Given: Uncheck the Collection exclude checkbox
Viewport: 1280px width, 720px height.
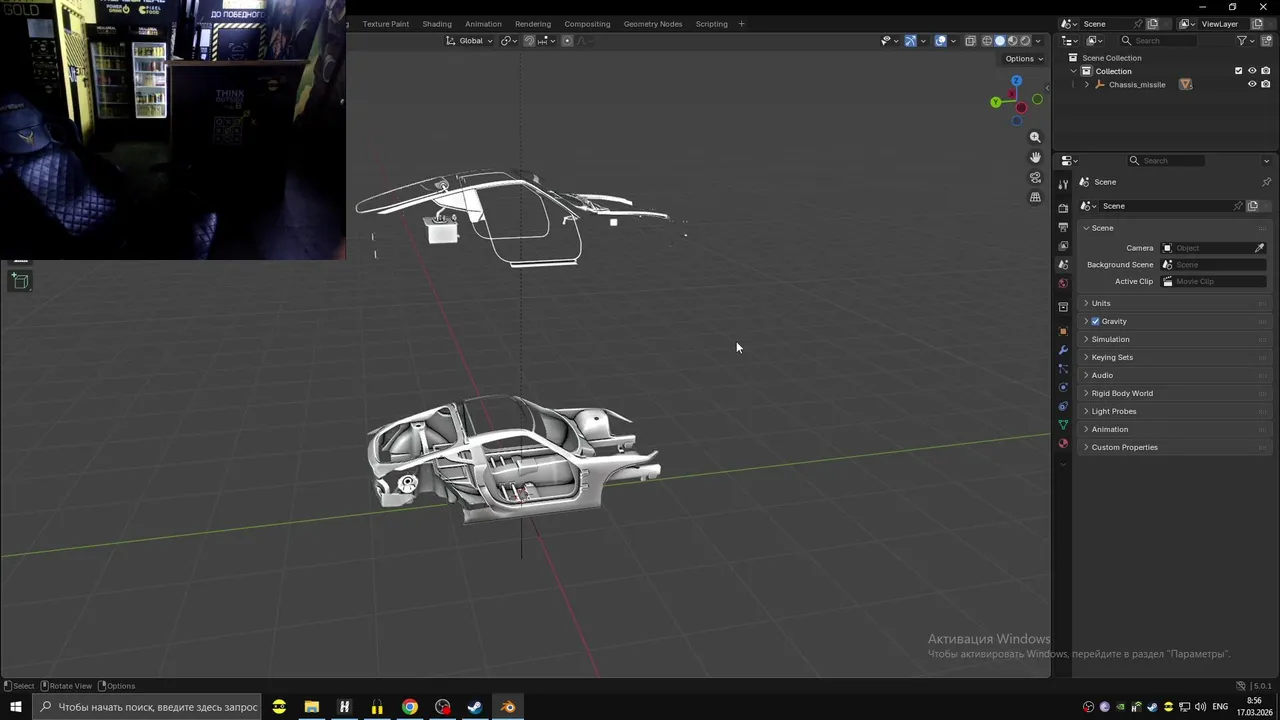Looking at the screenshot, I should pos(1238,71).
